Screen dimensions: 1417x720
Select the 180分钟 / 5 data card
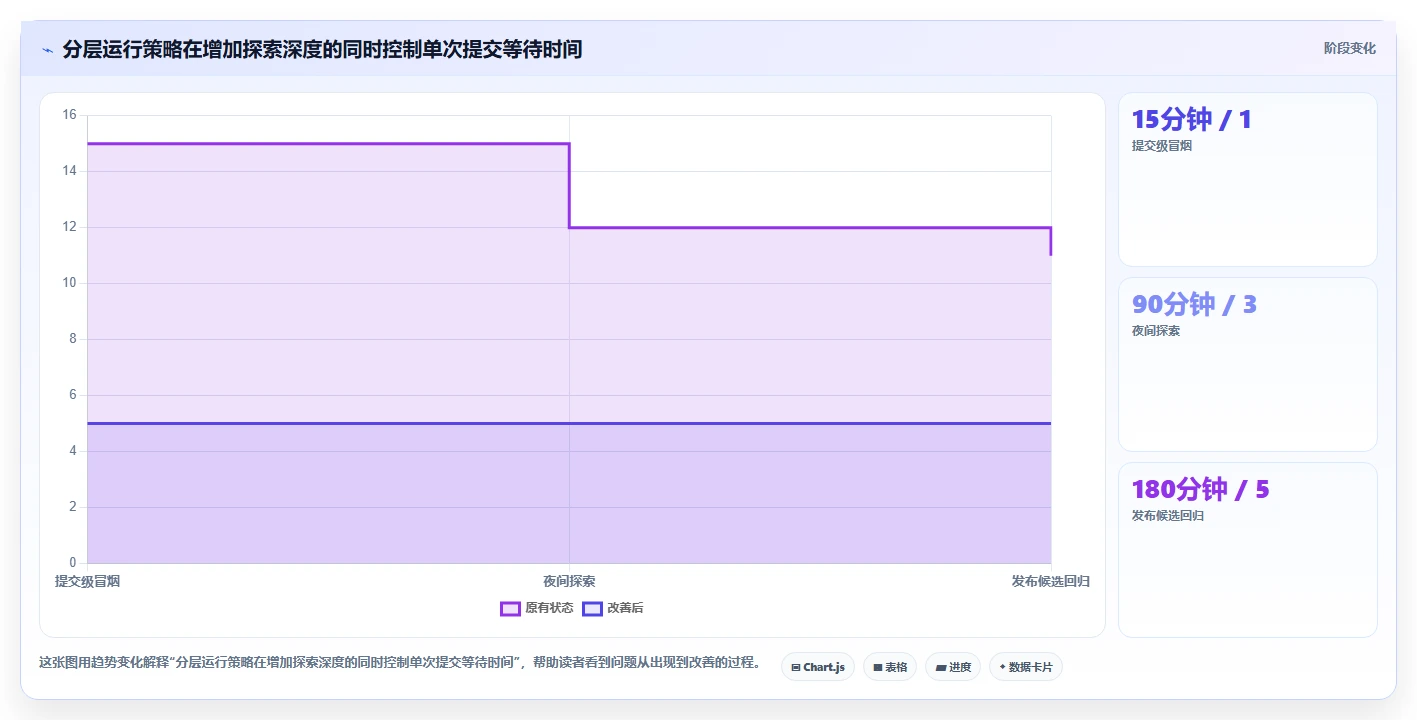pos(1247,550)
